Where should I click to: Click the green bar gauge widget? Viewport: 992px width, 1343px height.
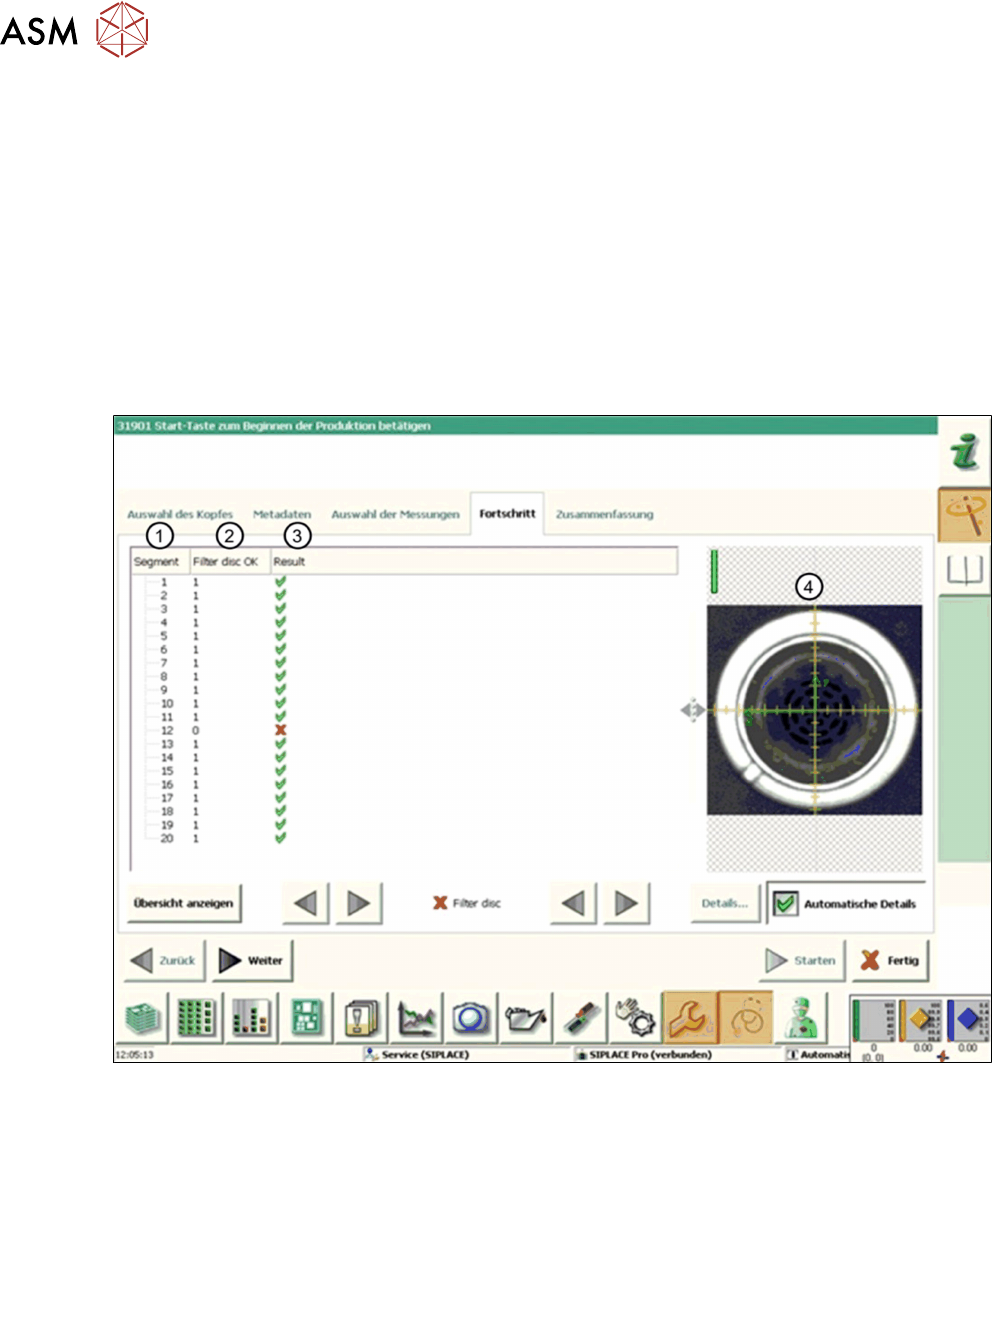874,1022
